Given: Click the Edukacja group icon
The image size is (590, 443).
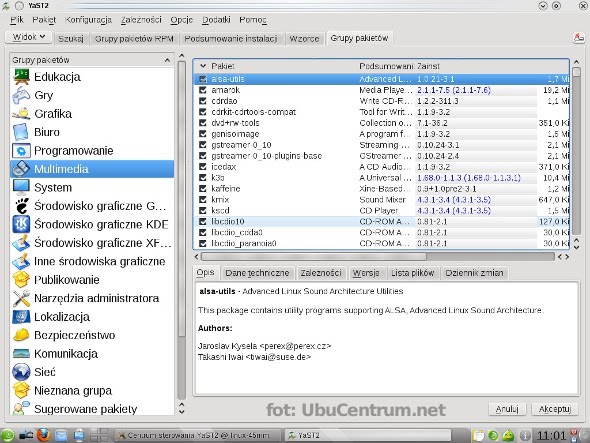Looking at the screenshot, I should point(21,77).
